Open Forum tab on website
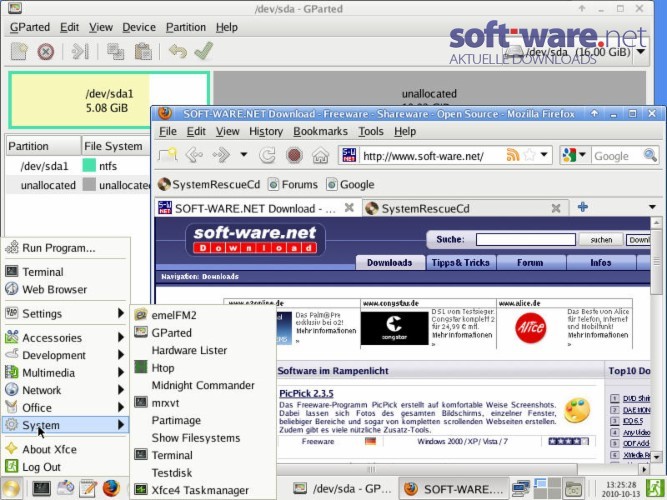667x500 pixels. [530, 263]
